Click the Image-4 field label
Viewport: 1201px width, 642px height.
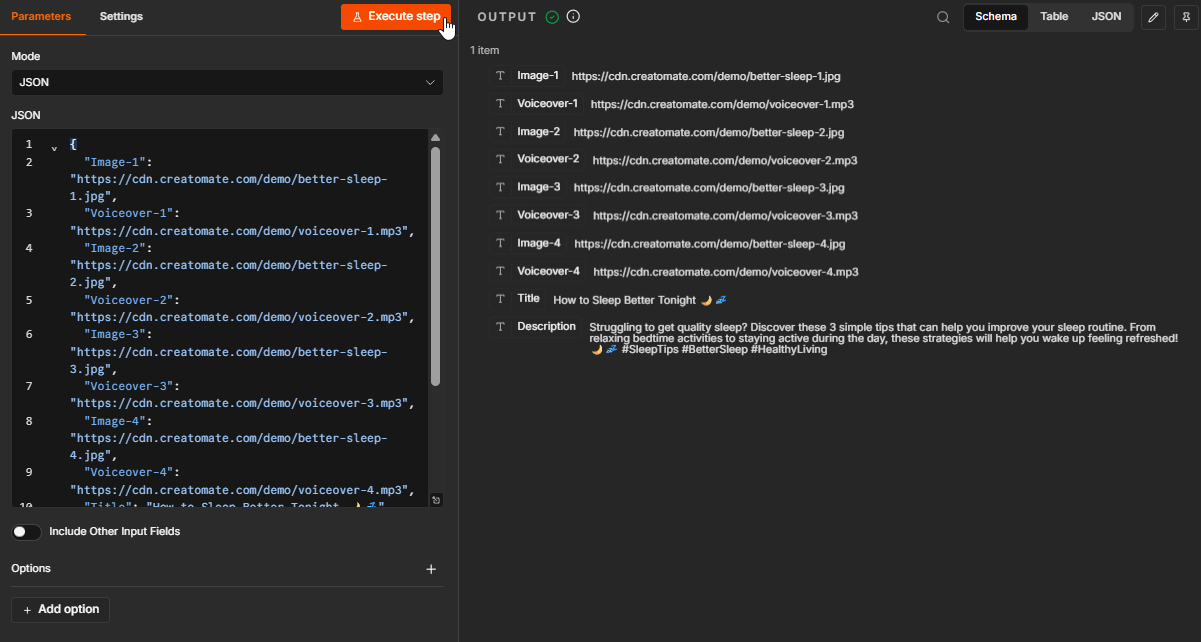[x=539, y=243]
